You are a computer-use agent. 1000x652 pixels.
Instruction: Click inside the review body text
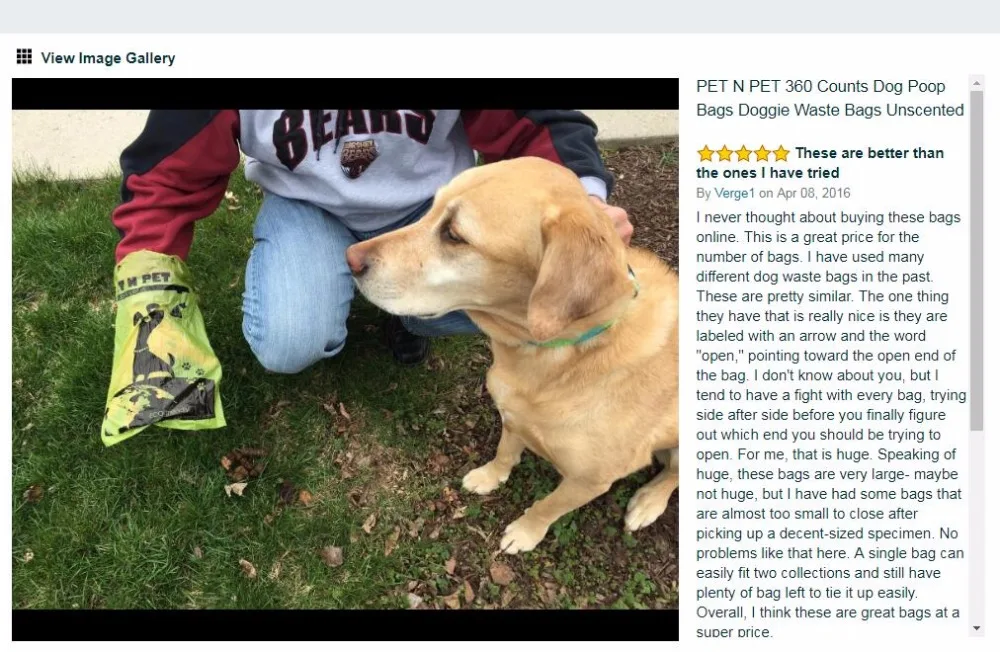830,424
